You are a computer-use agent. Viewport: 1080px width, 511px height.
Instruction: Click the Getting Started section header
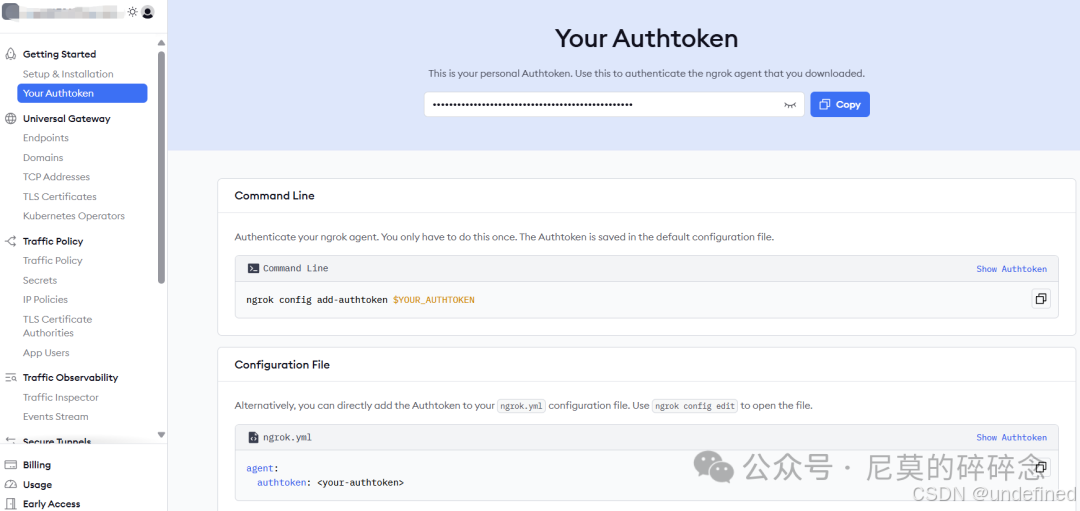coord(59,54)
